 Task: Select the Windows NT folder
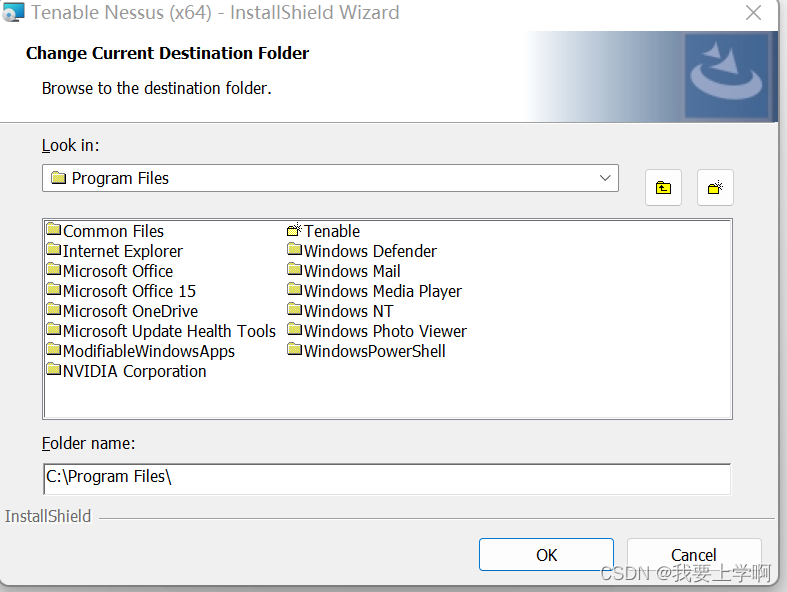click(x=340, y=311)
